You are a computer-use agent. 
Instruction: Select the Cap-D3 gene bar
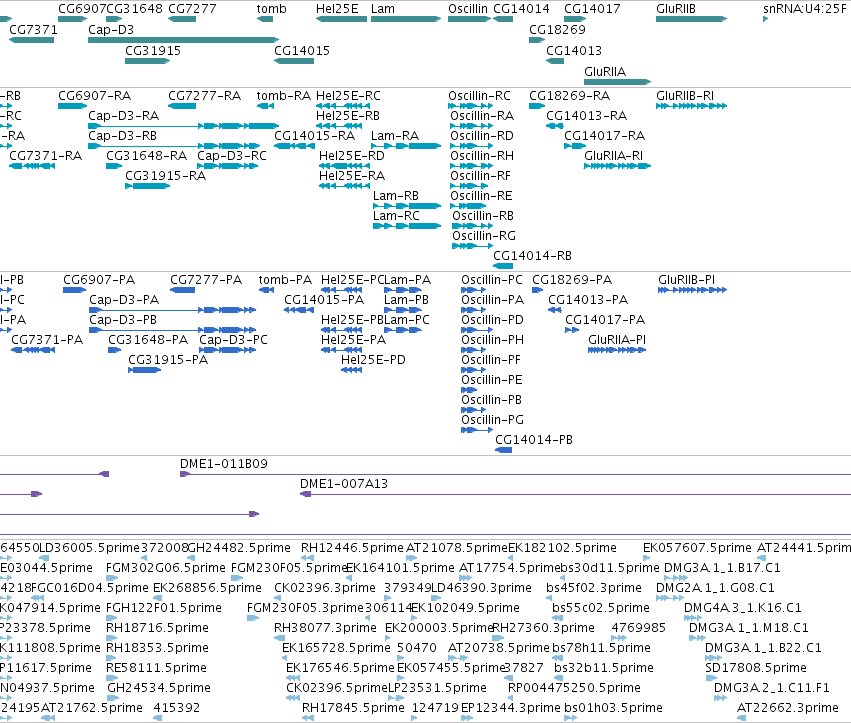coord(183,40)
